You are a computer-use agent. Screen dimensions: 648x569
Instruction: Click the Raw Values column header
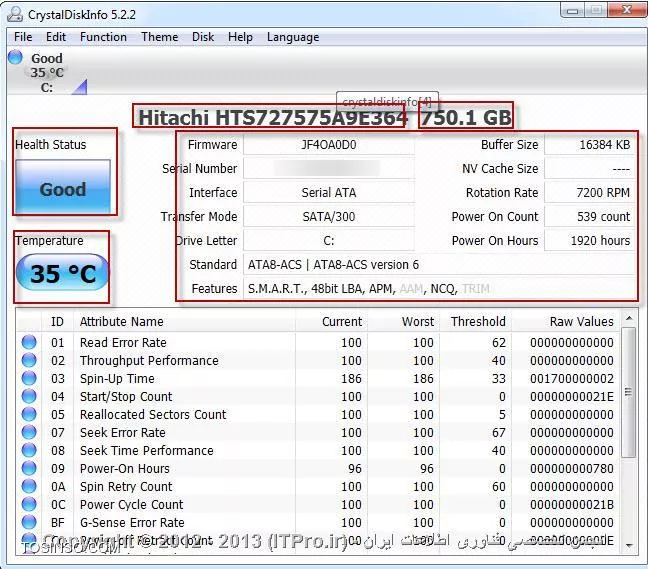[565, 321]
